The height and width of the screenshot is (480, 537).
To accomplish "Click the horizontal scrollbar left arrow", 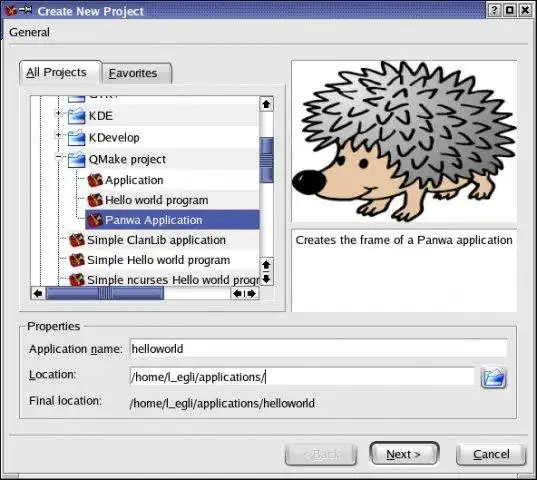I will point(38,293).
